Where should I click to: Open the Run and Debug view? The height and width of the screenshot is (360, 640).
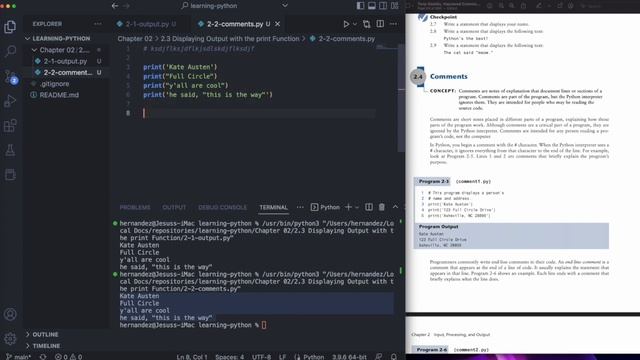10,101
